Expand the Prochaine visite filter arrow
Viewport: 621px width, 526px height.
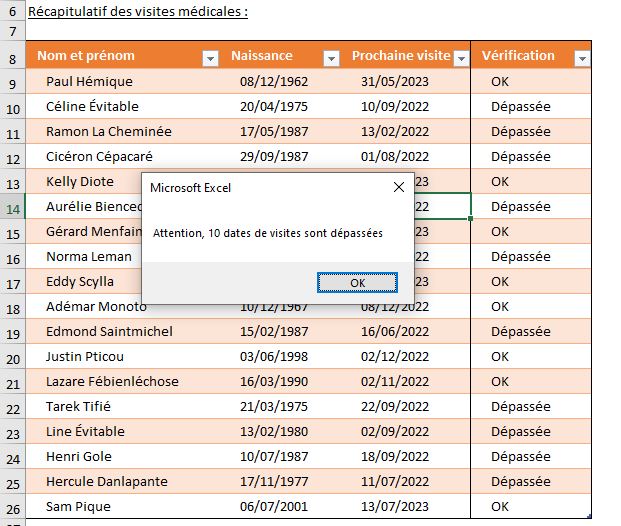460,58
